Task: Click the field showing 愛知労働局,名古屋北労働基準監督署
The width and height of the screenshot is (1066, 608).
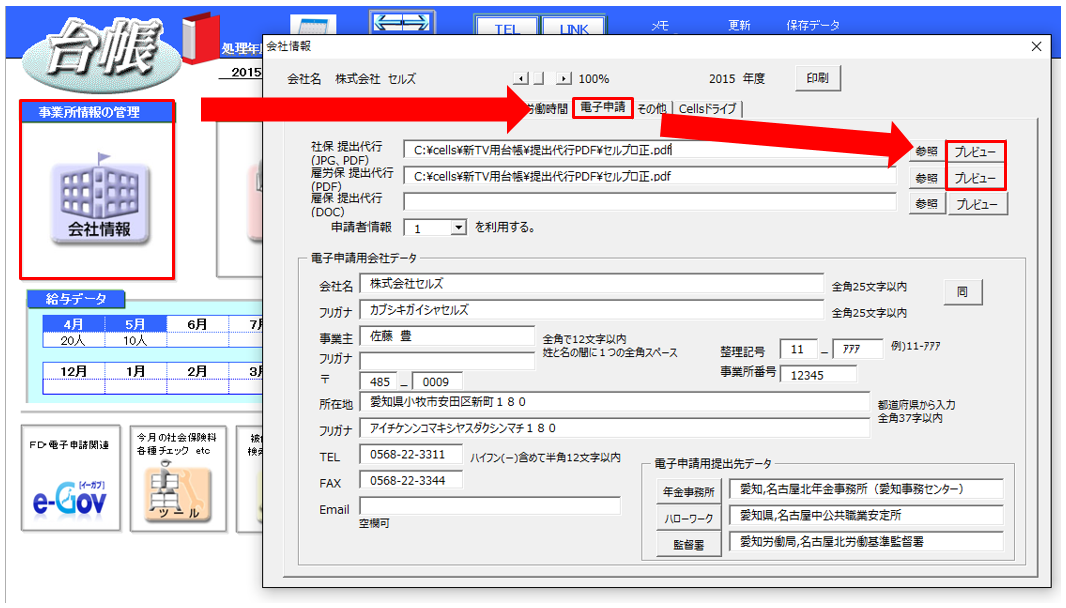Action: pos(866,542)
